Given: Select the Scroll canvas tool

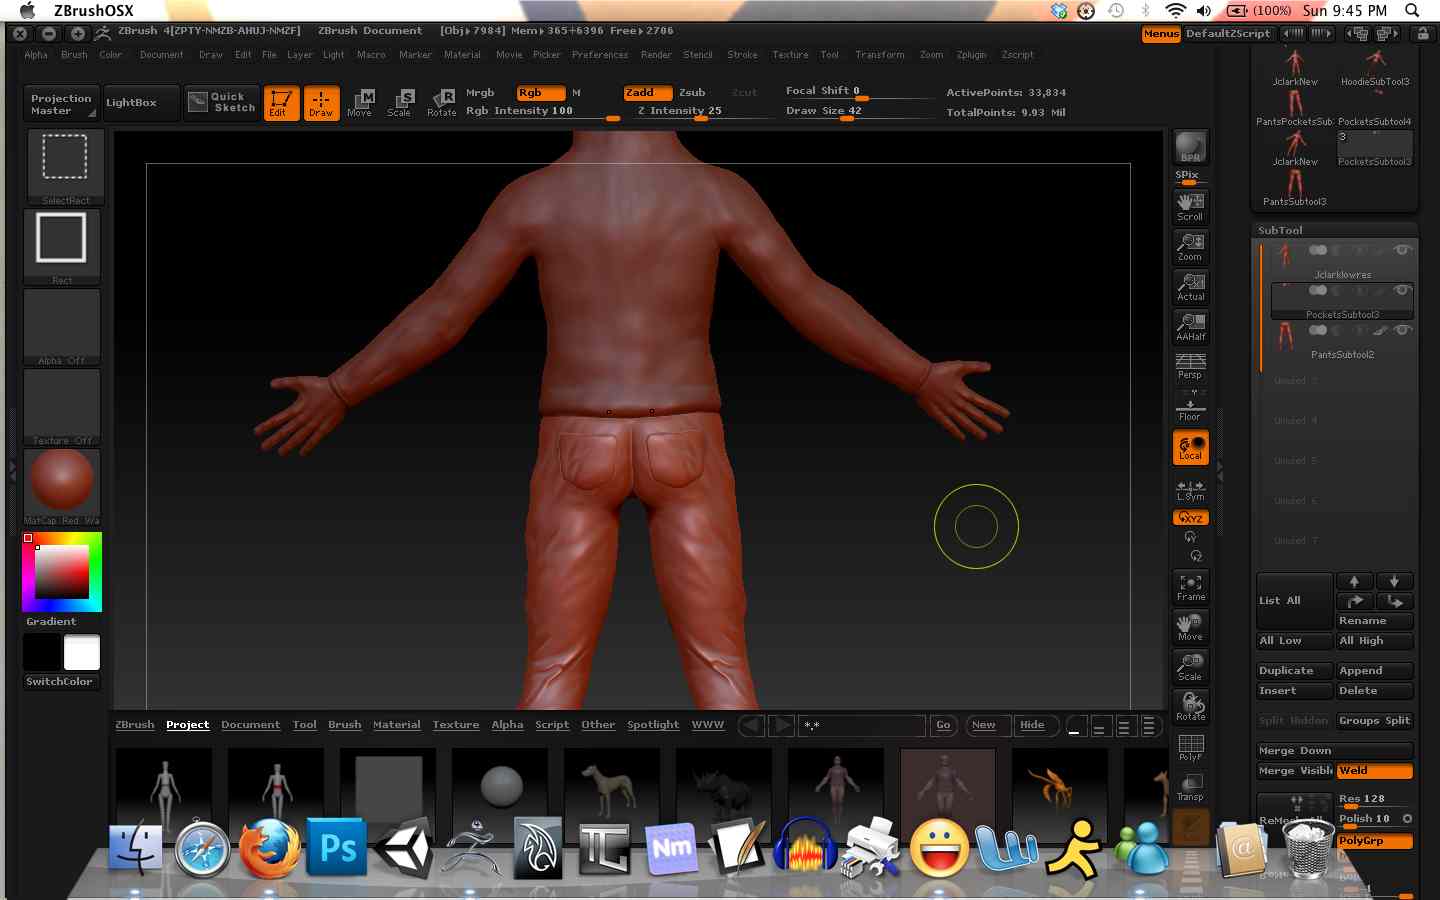Looking at the screenshot, I should click(1190, 207).
